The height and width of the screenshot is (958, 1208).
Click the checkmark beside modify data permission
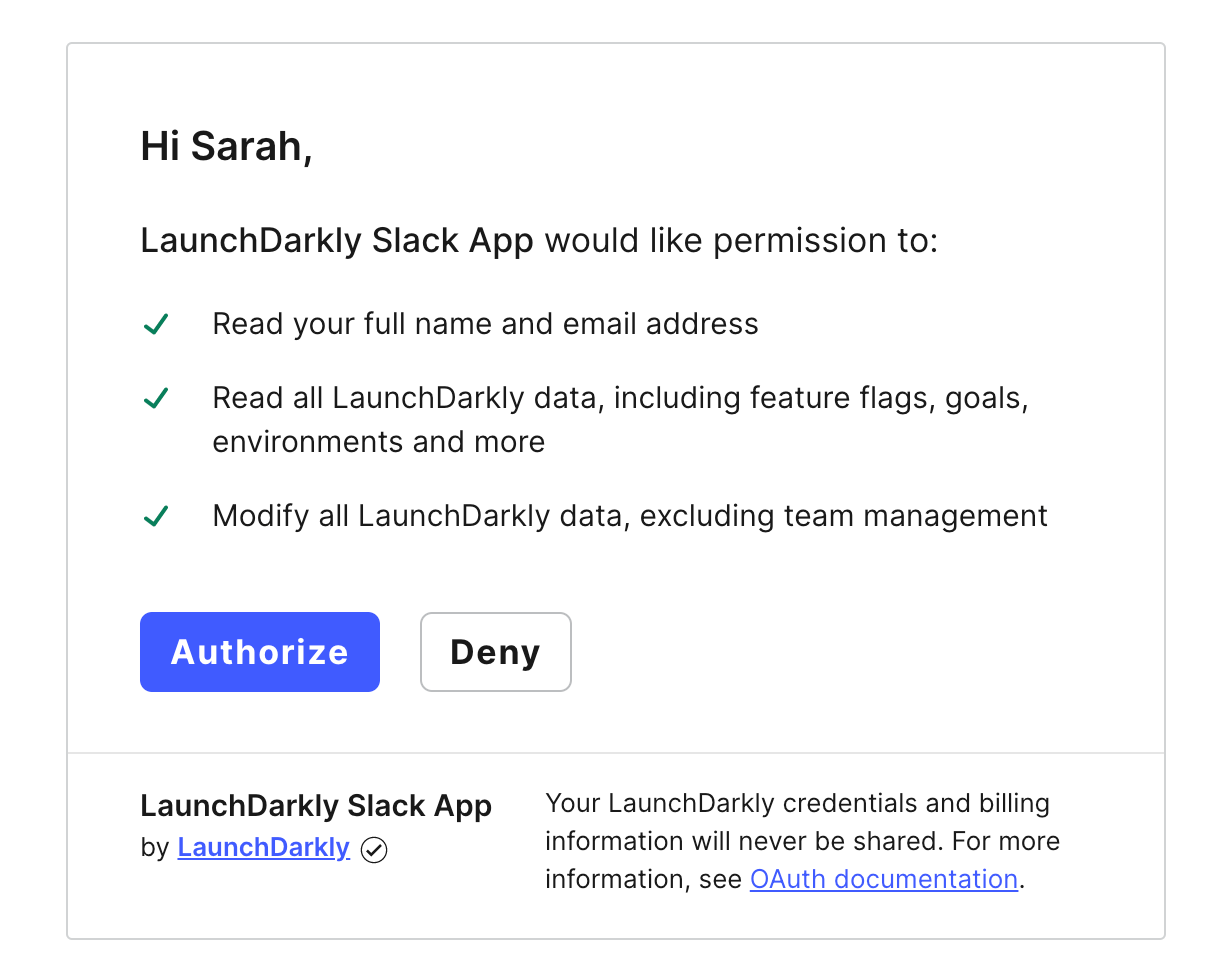click(157, 516)
